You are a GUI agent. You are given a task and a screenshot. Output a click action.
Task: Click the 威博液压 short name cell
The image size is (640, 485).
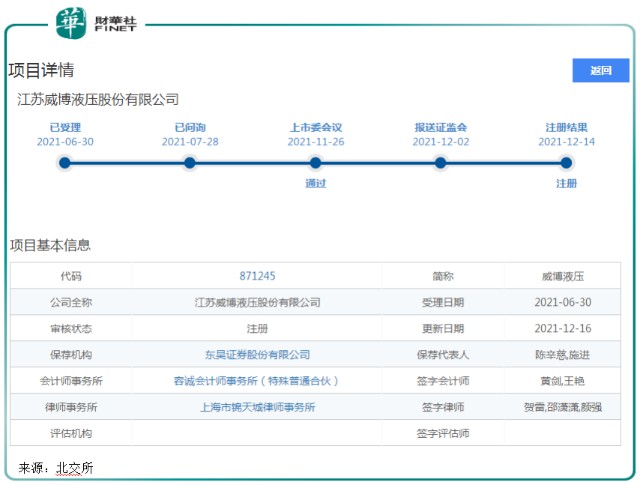(562, 276)
